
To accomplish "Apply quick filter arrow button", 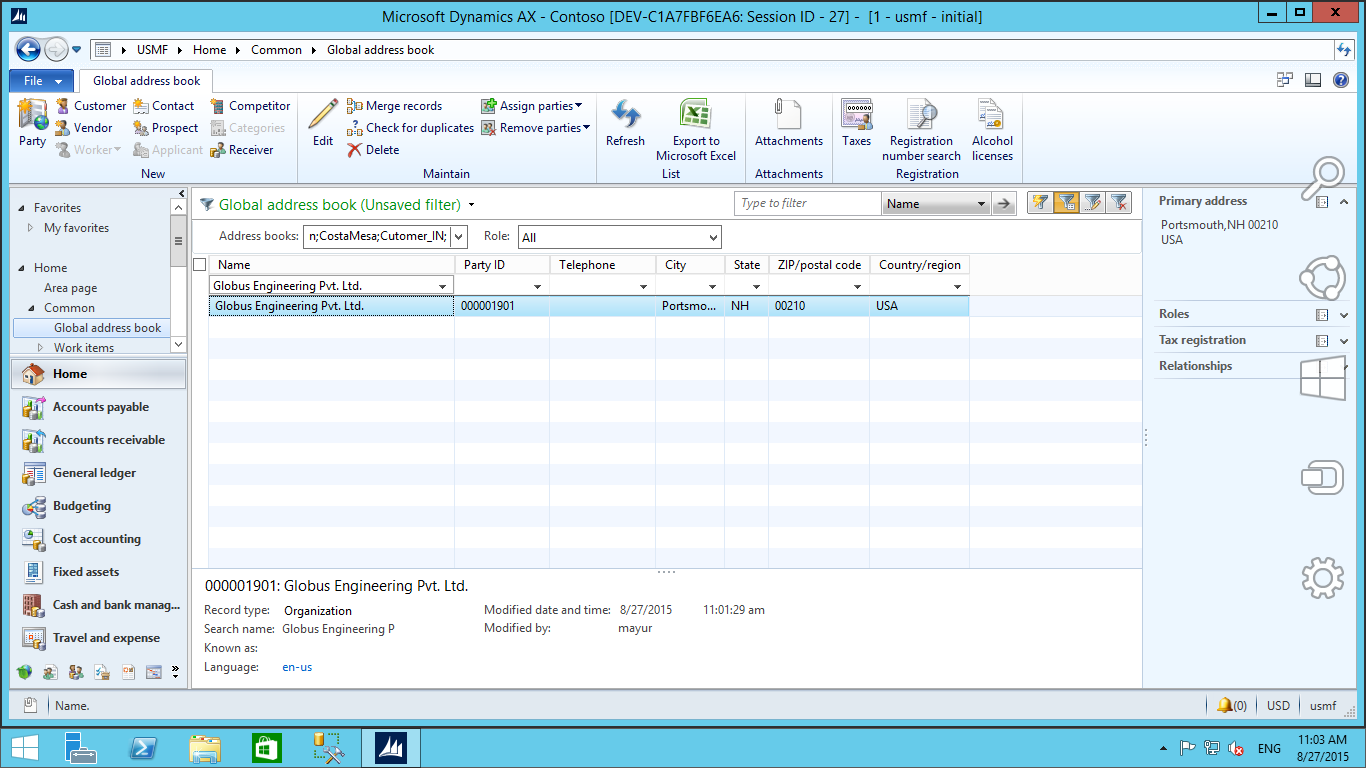I will [1003, 204].
